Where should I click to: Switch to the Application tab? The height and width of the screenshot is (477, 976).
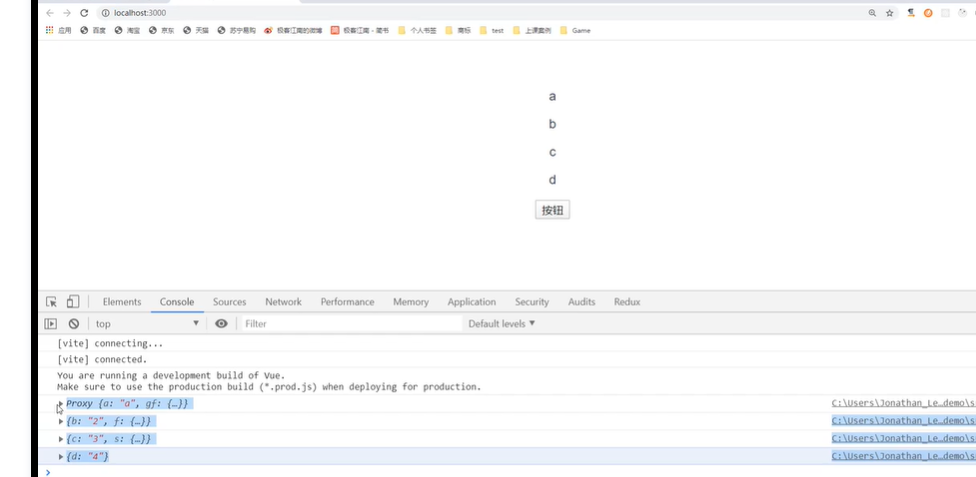pos(472,301)
